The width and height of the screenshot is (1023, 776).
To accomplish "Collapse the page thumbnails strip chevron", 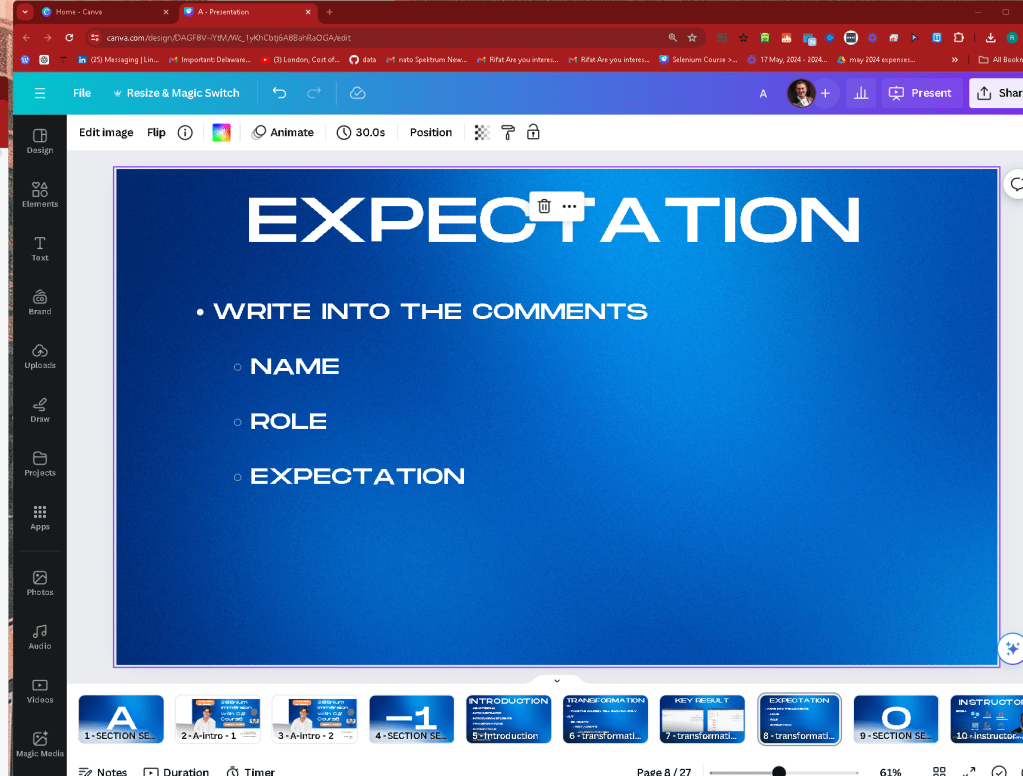I will click(557, 681).
